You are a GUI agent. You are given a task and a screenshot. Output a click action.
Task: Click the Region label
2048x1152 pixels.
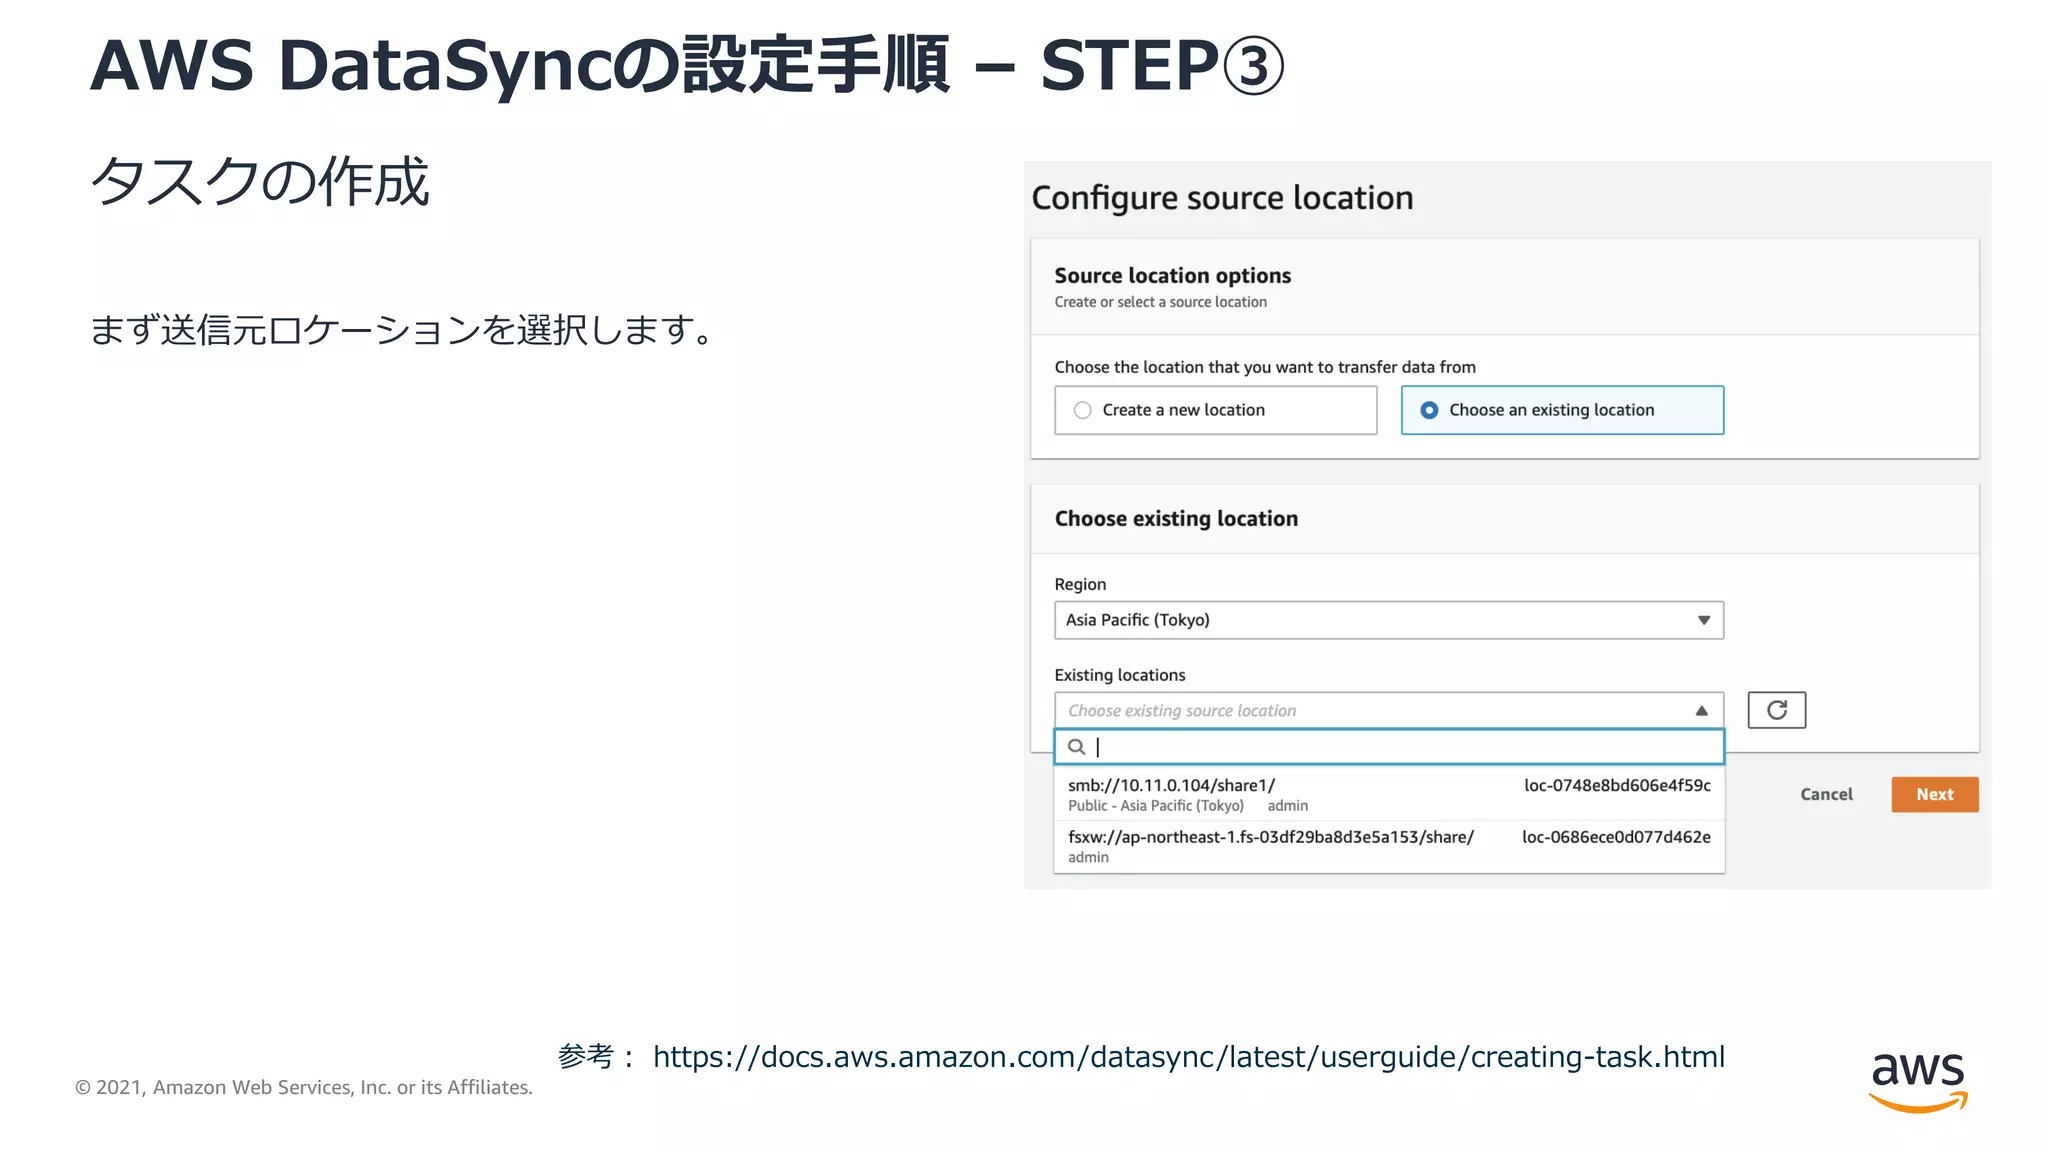click(x=1080, y=584)
